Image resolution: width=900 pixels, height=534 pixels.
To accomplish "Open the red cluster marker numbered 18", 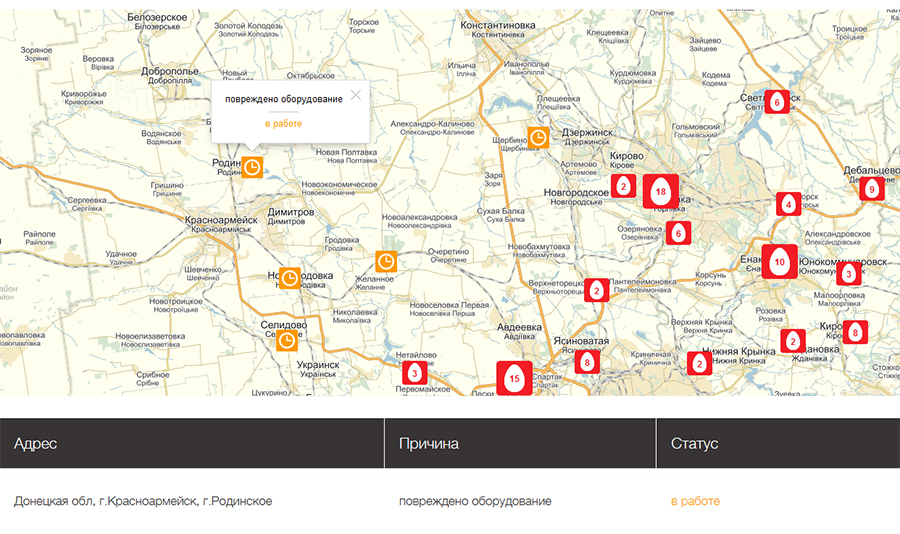I will (660, 190).
